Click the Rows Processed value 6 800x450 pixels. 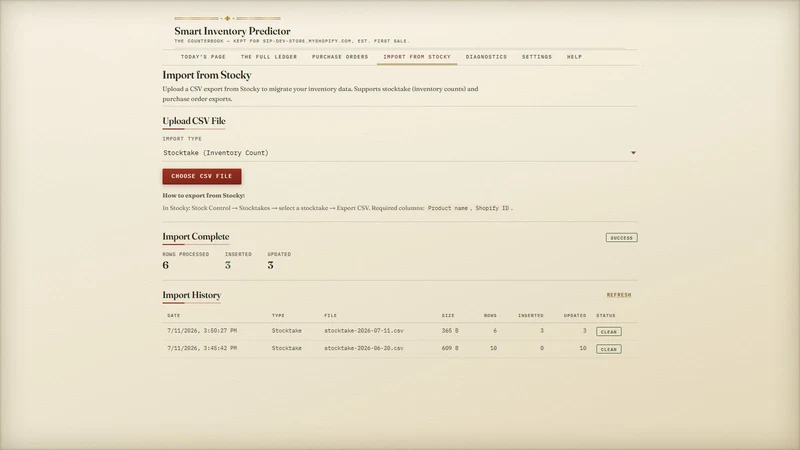pyautogui.click(x=165, y=265)
